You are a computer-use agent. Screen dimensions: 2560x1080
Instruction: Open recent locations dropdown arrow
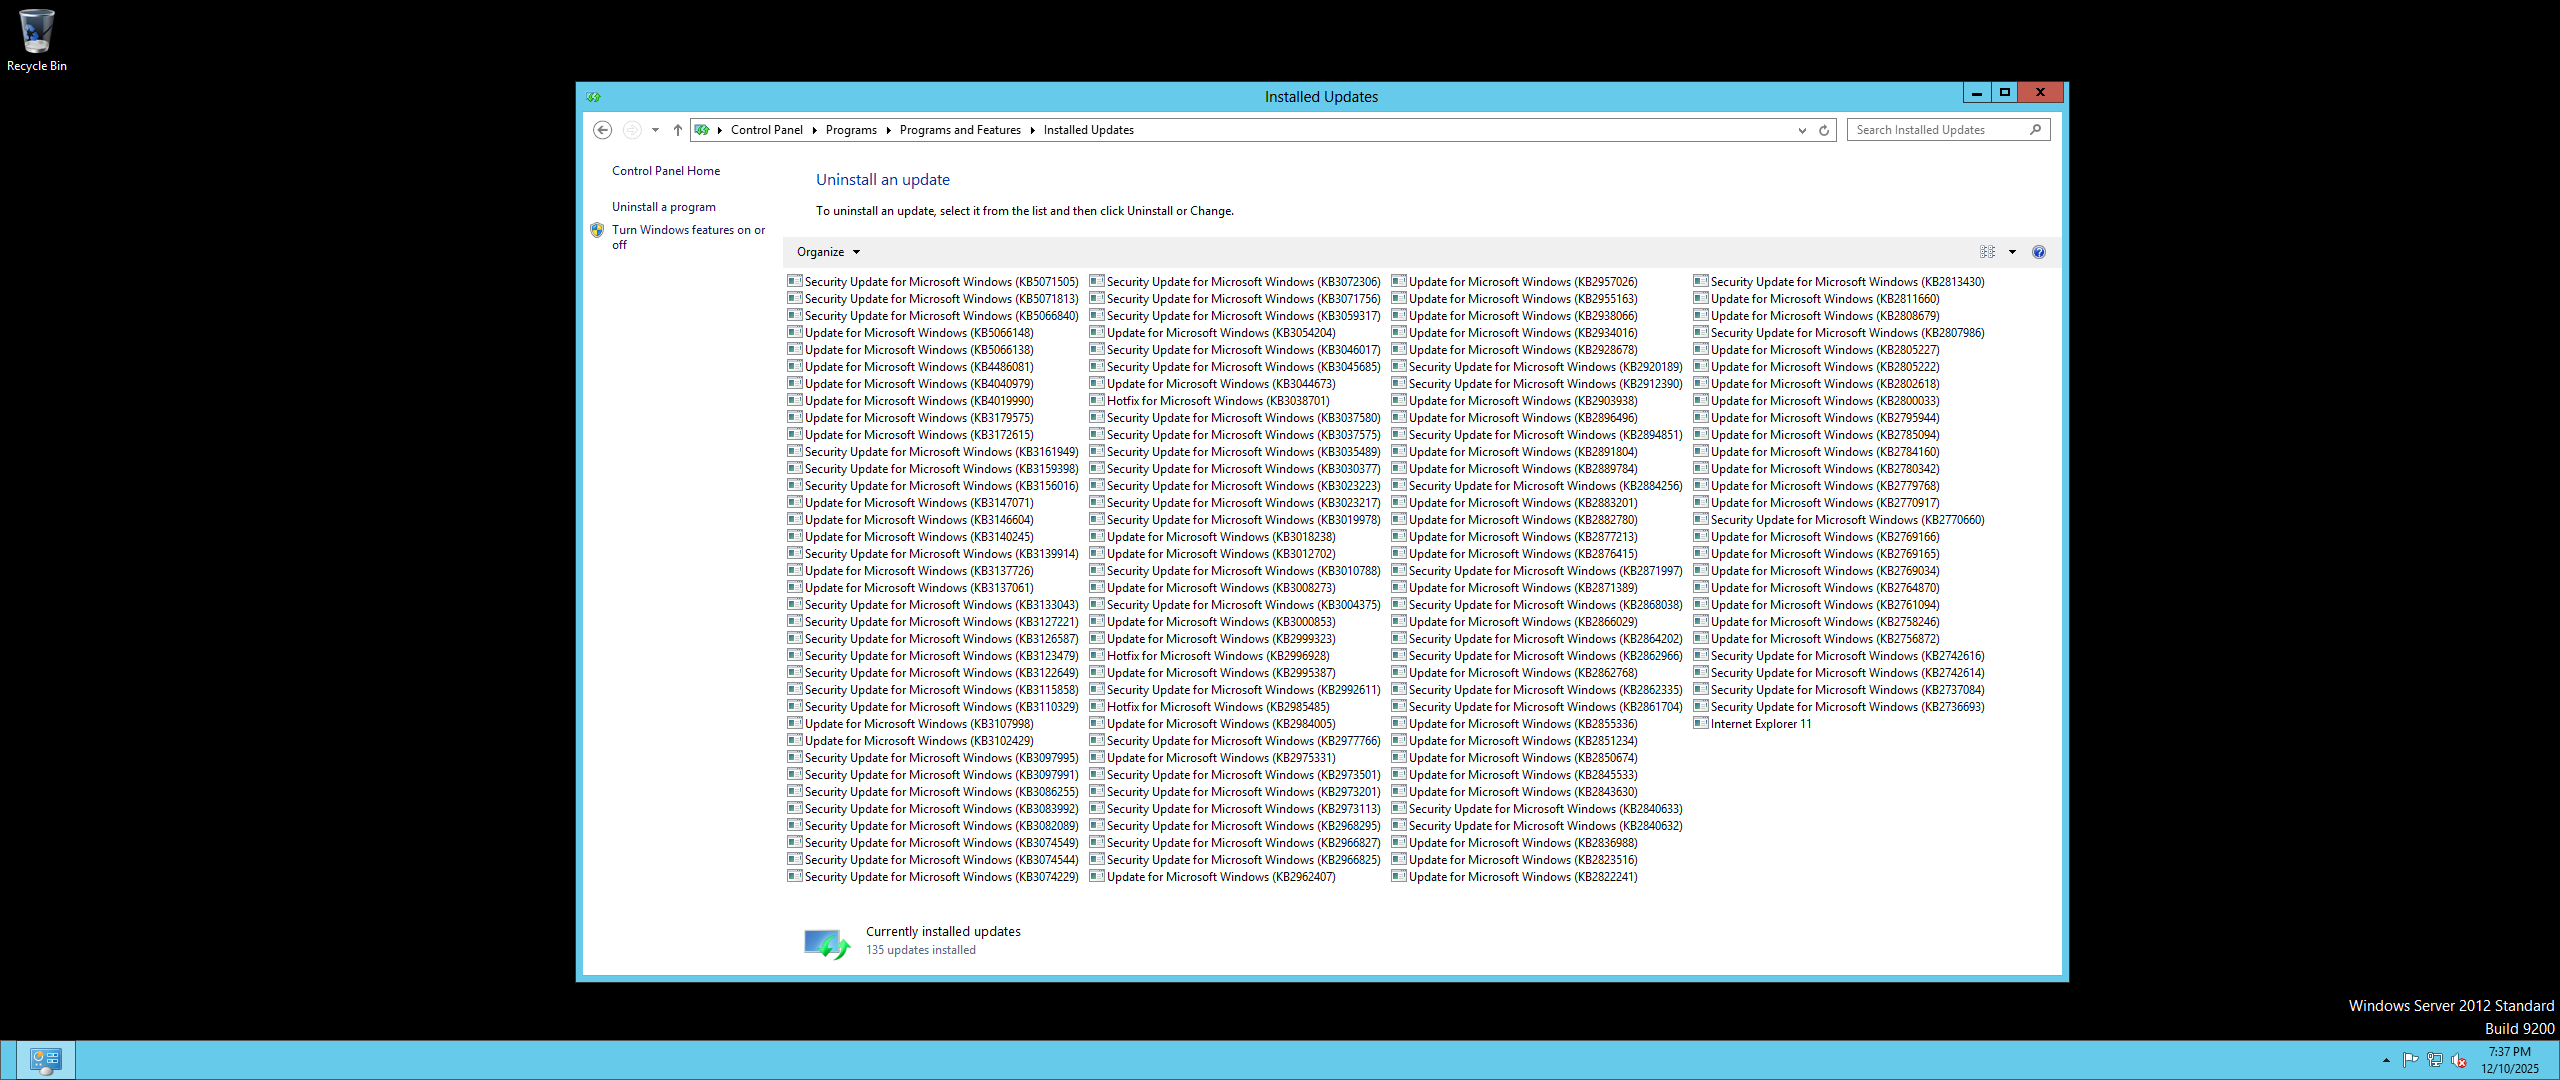point(655,130)
